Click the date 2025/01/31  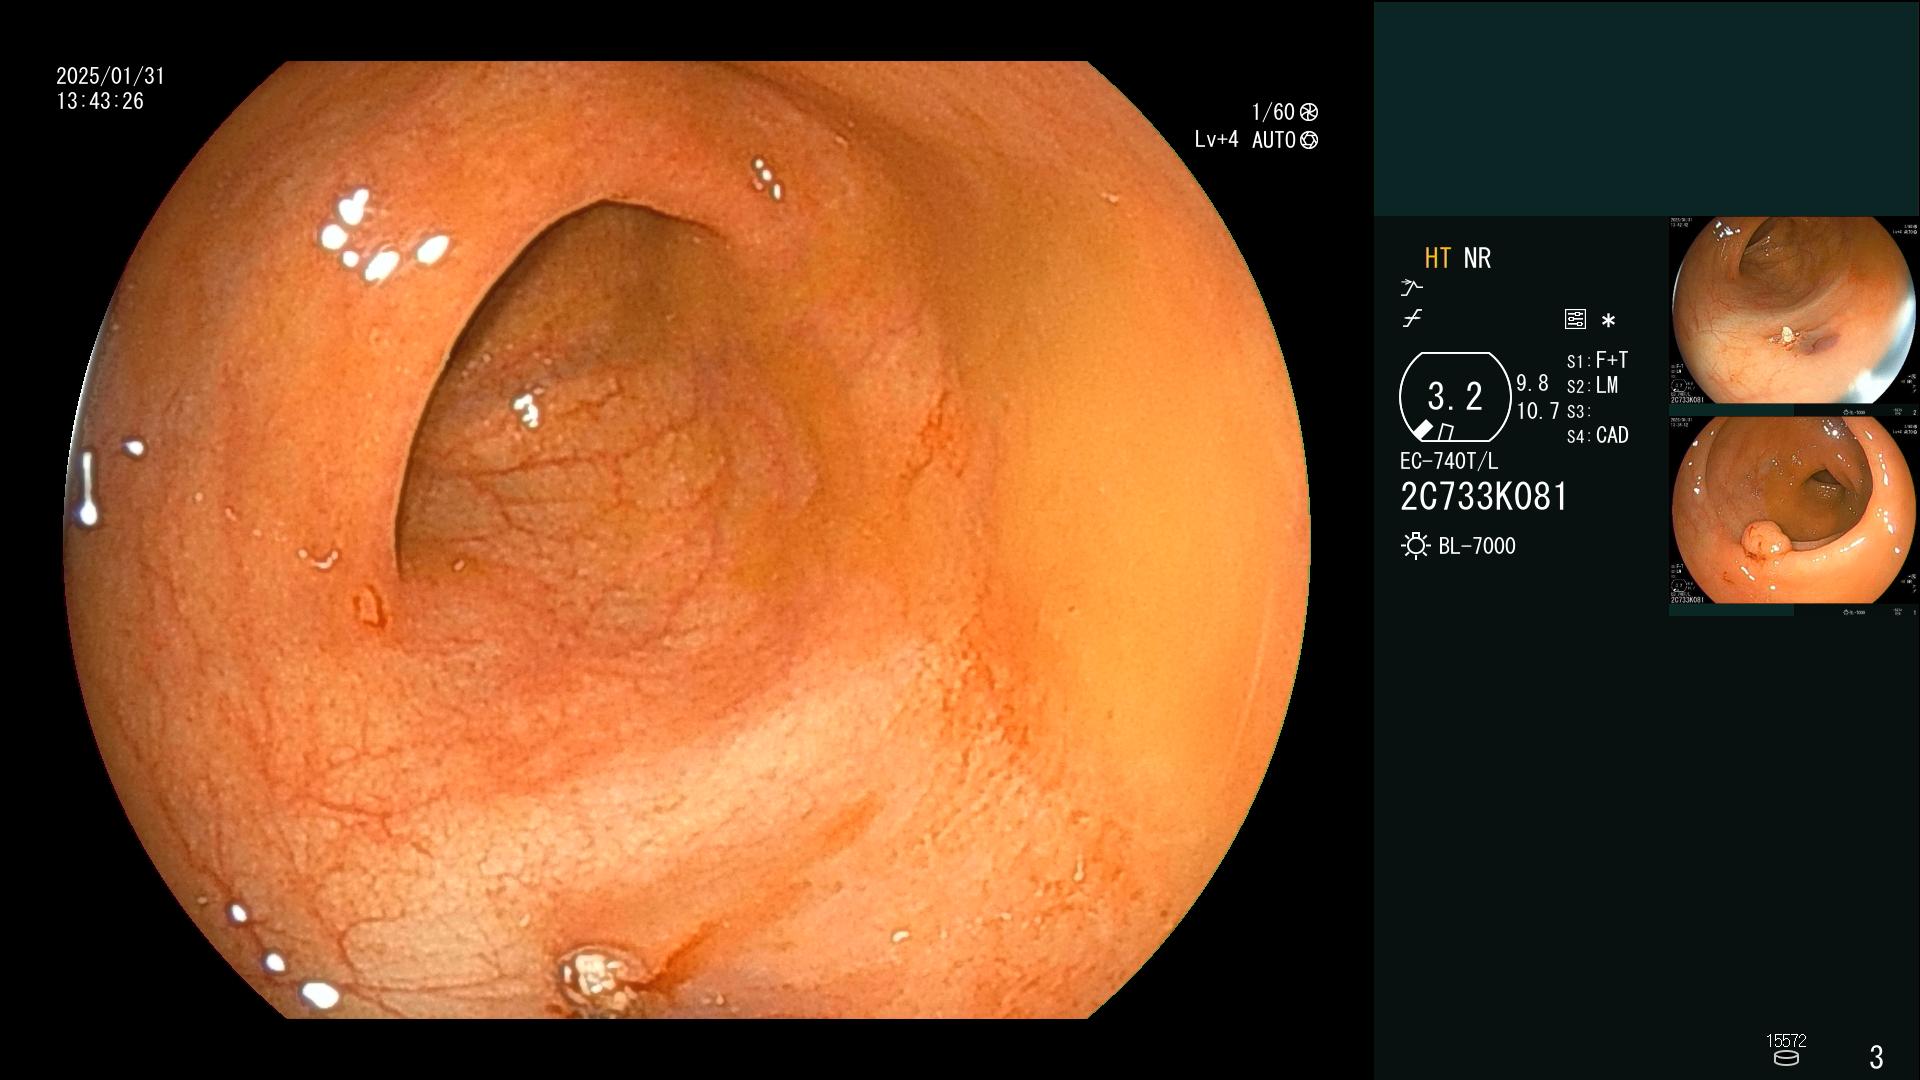[110, 76]
